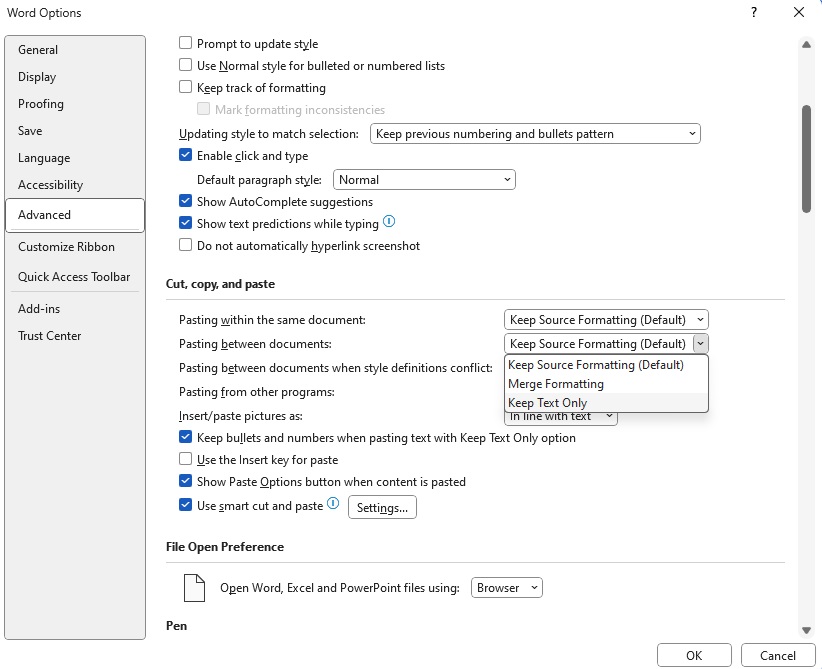822x669 pixels.
Task: Open smart cut and paste Settings
Action: click(x=382, y=508)
